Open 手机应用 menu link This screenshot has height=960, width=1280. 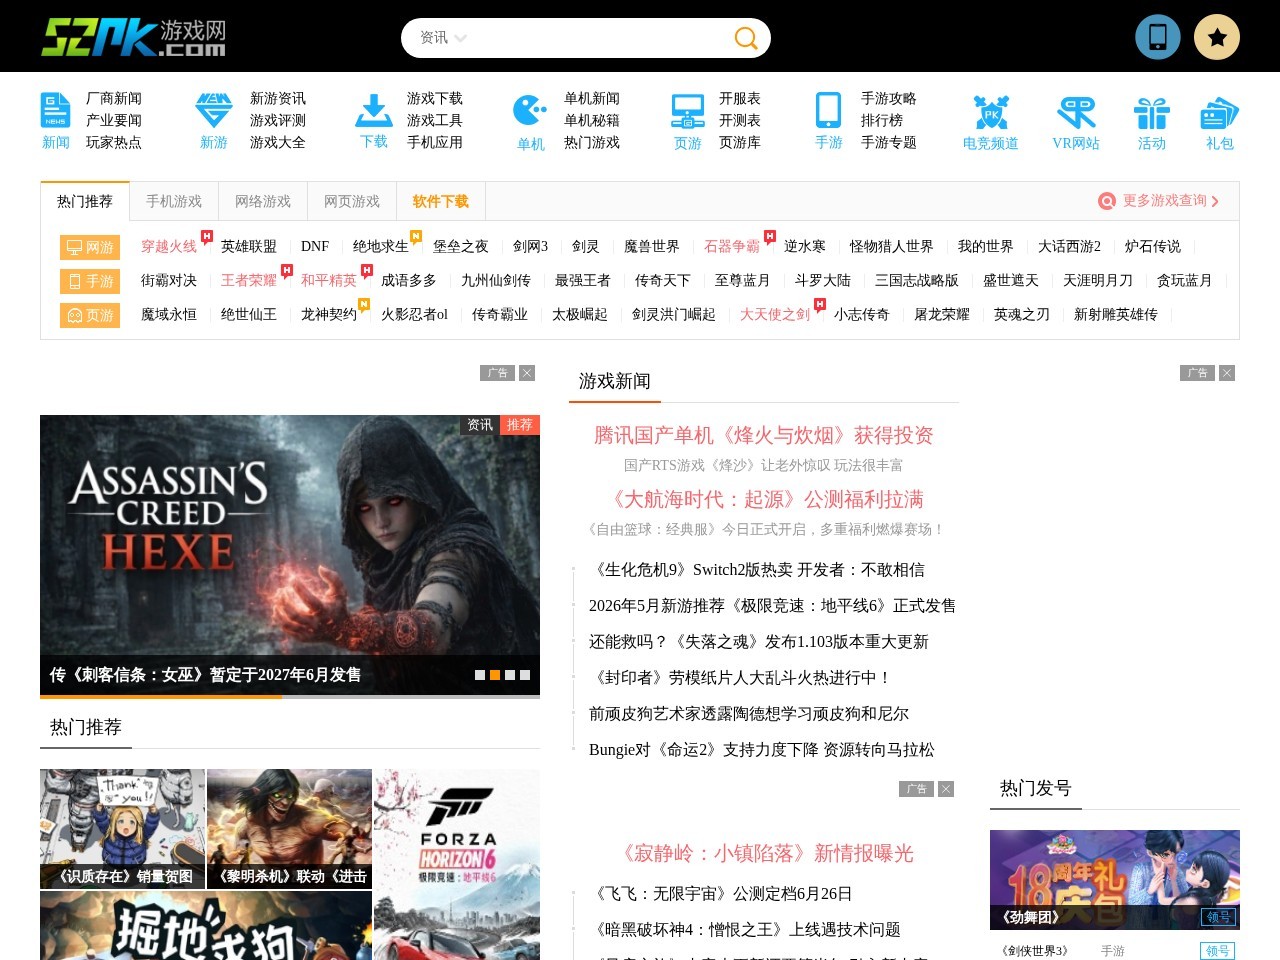click(x=435, y=143)
